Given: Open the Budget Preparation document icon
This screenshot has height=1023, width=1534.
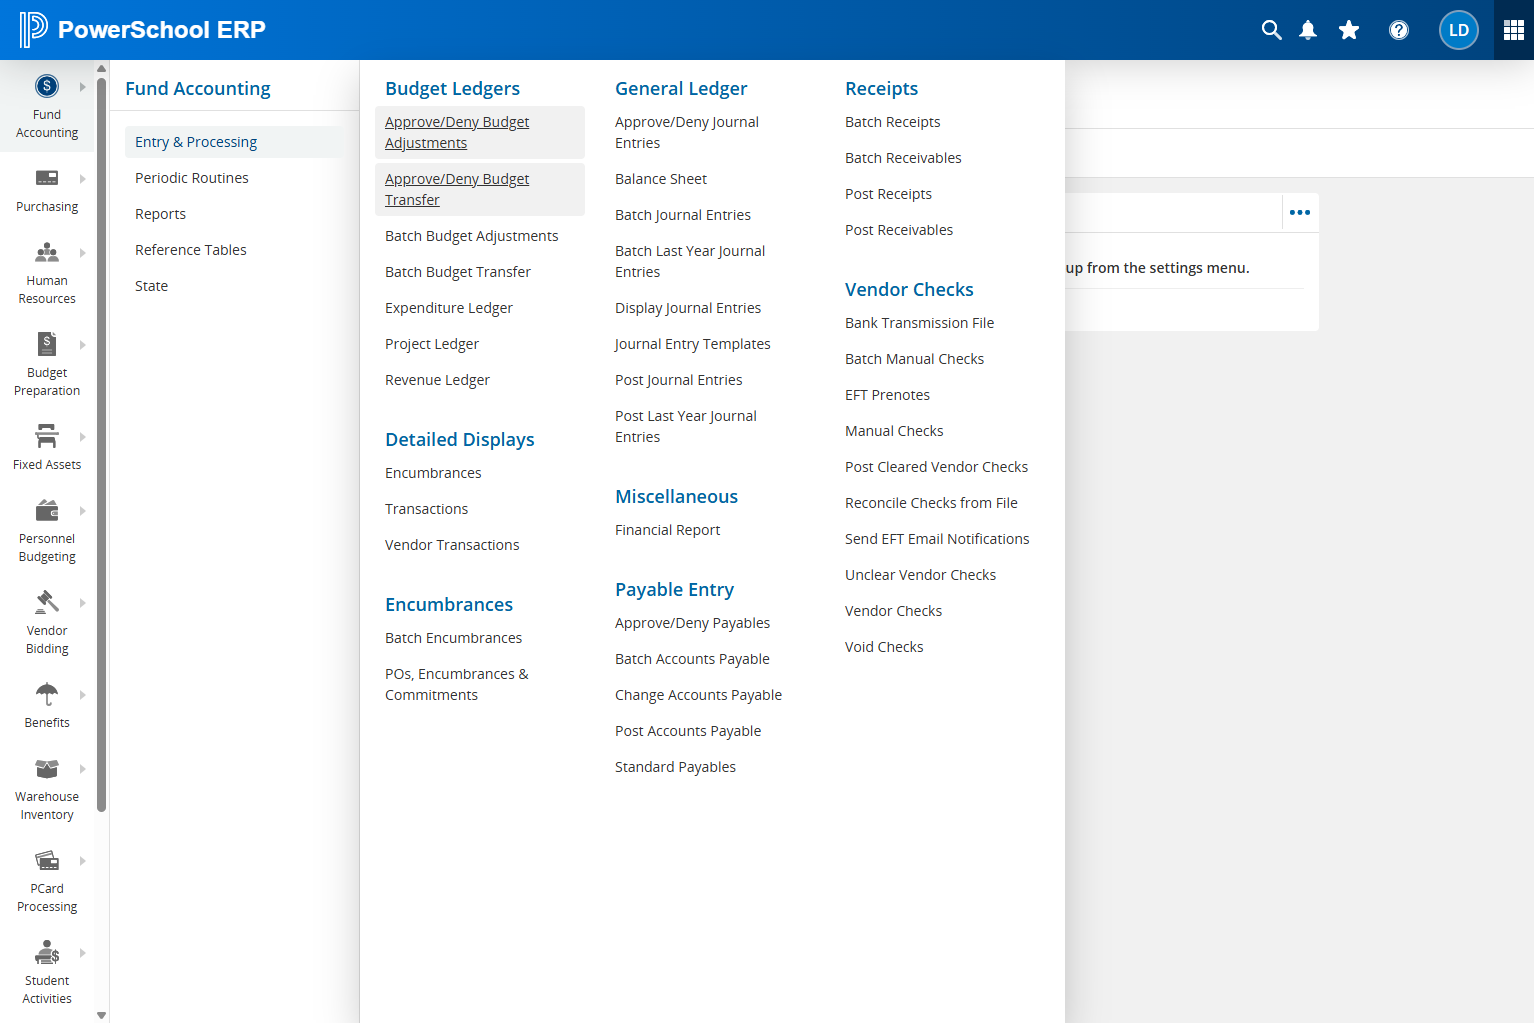Looking at the screenshot, I should point(47,344).
